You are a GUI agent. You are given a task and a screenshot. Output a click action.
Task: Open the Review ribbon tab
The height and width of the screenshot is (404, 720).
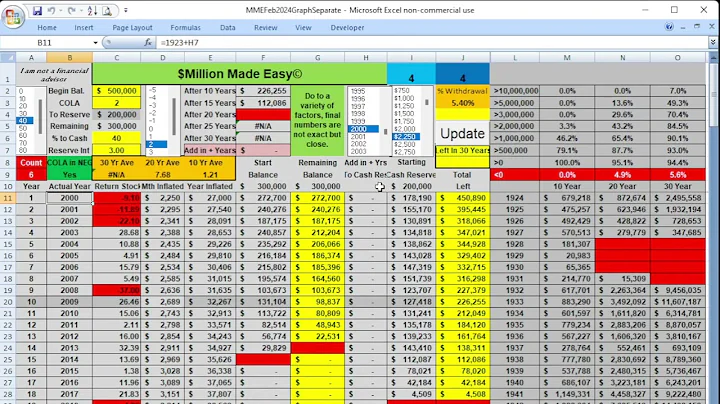click(x=265, y=28)
